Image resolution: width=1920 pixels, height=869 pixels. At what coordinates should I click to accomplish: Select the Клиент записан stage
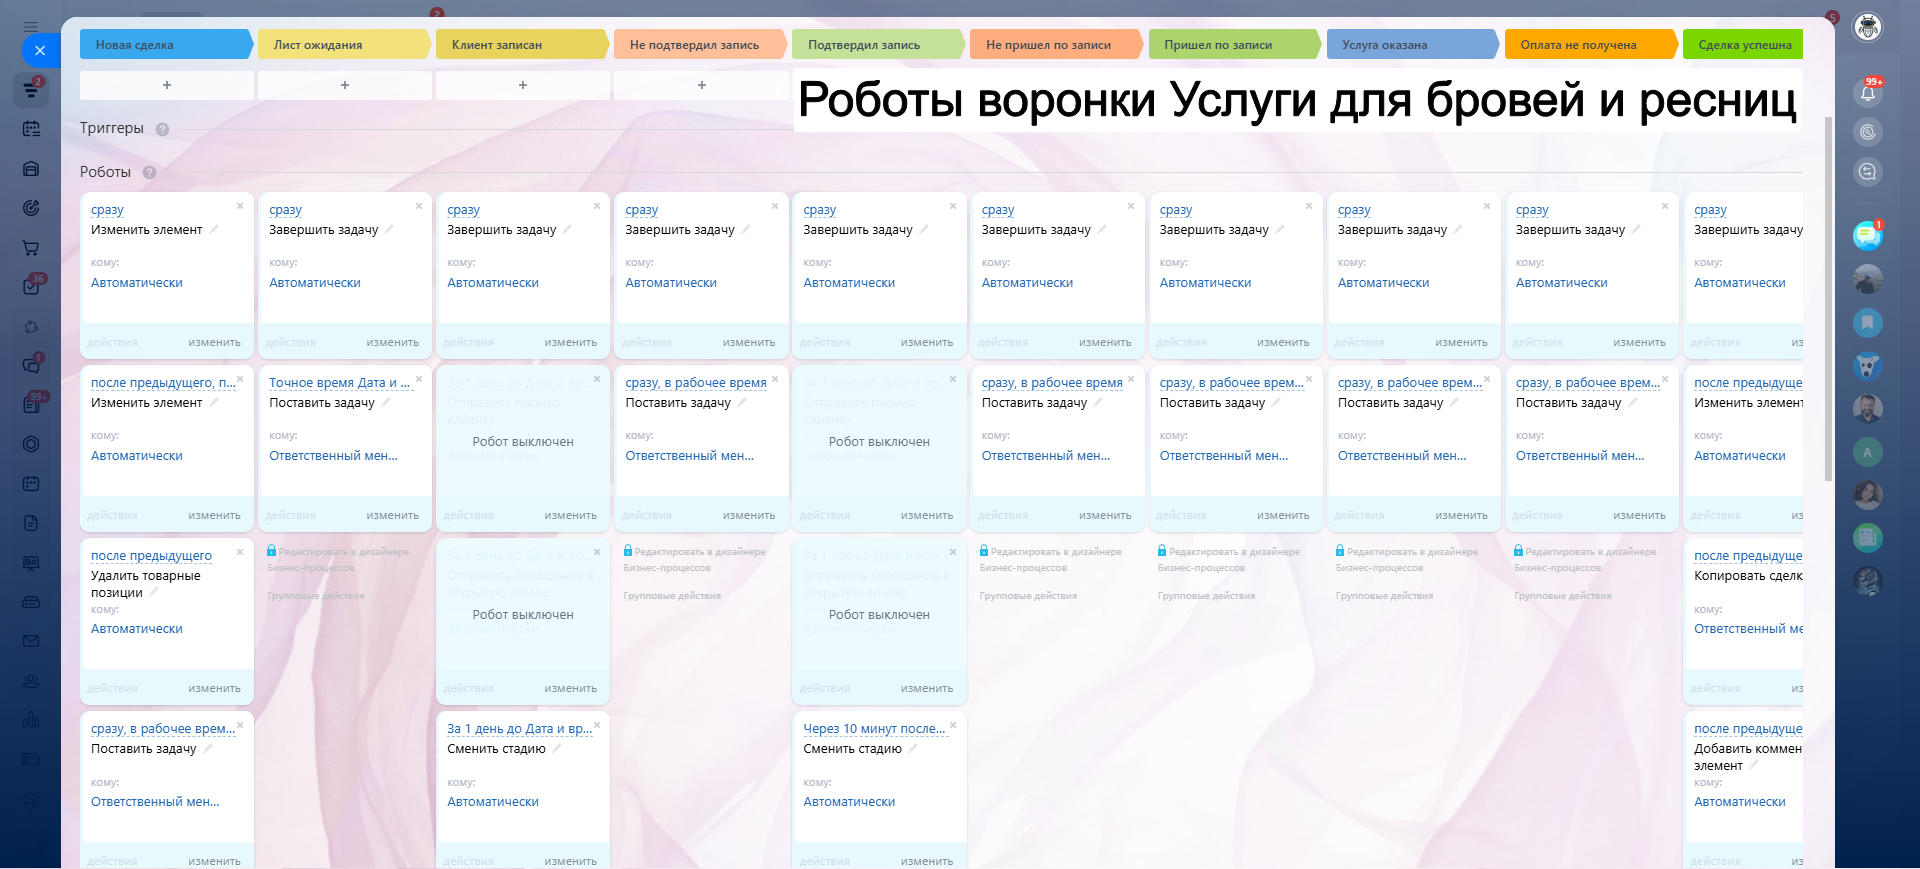(521, 45)
